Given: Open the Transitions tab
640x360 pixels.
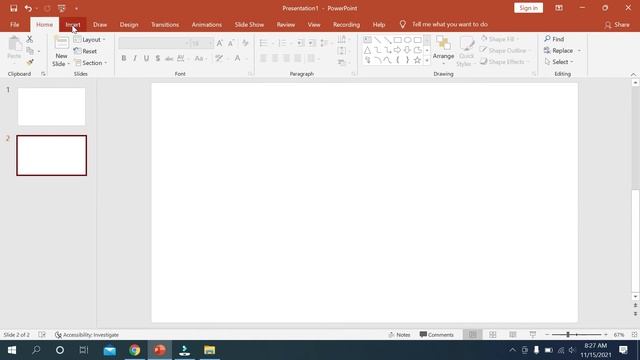Looking at the screenshot, I should pyautogui.click(x=165, y=24).
